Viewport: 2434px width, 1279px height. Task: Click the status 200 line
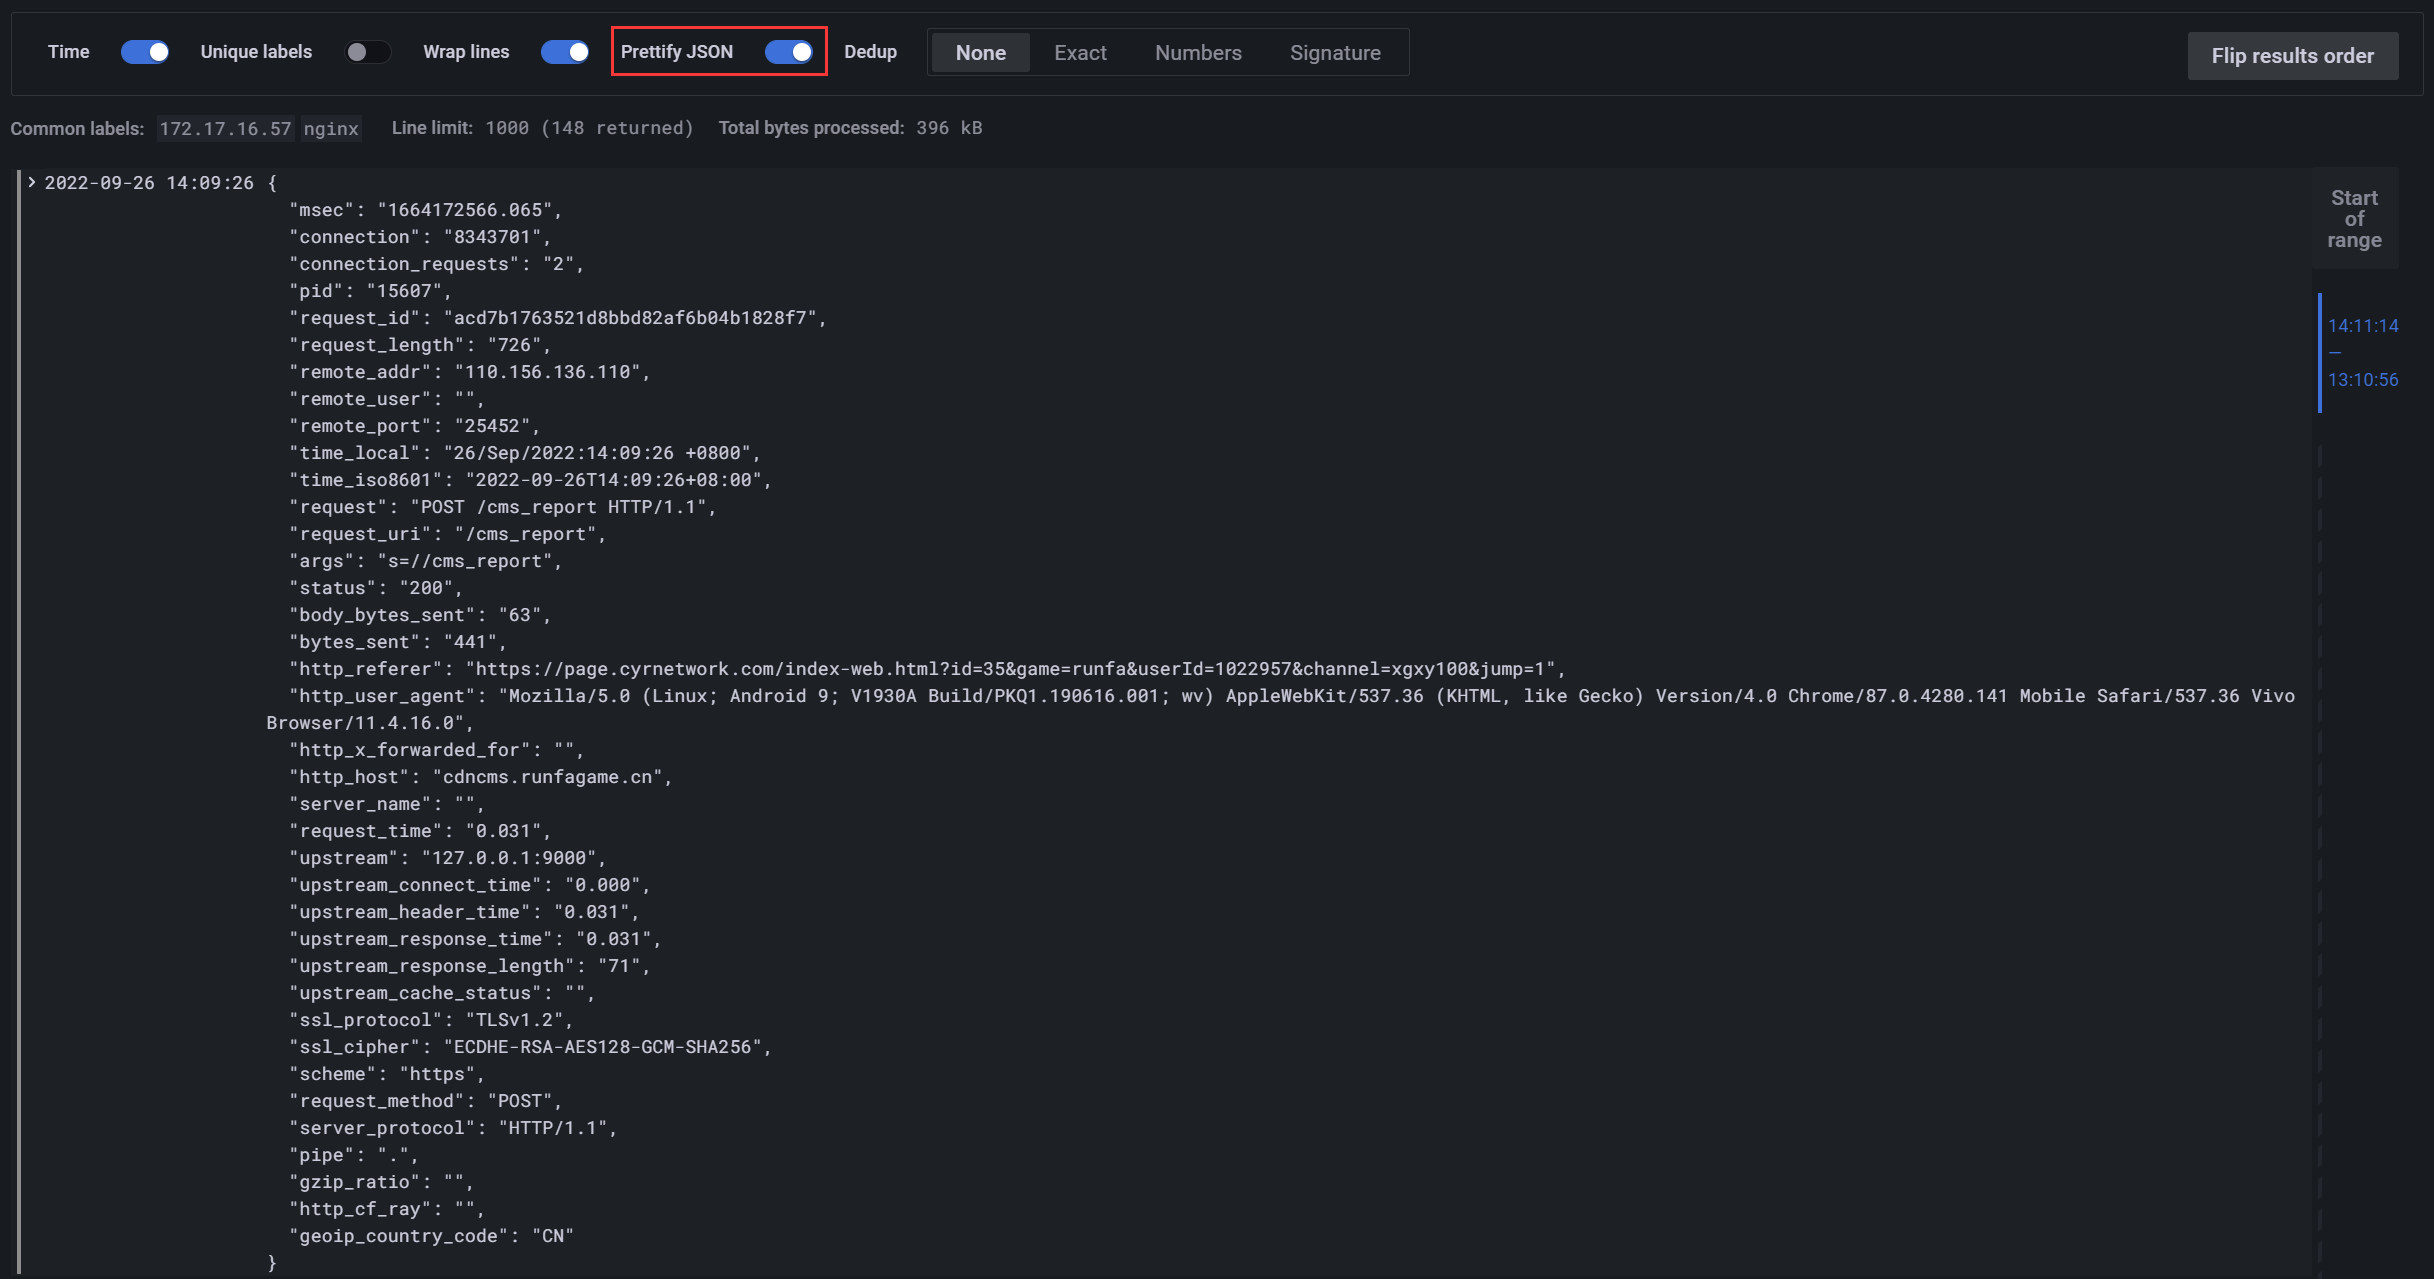[376, 588]
